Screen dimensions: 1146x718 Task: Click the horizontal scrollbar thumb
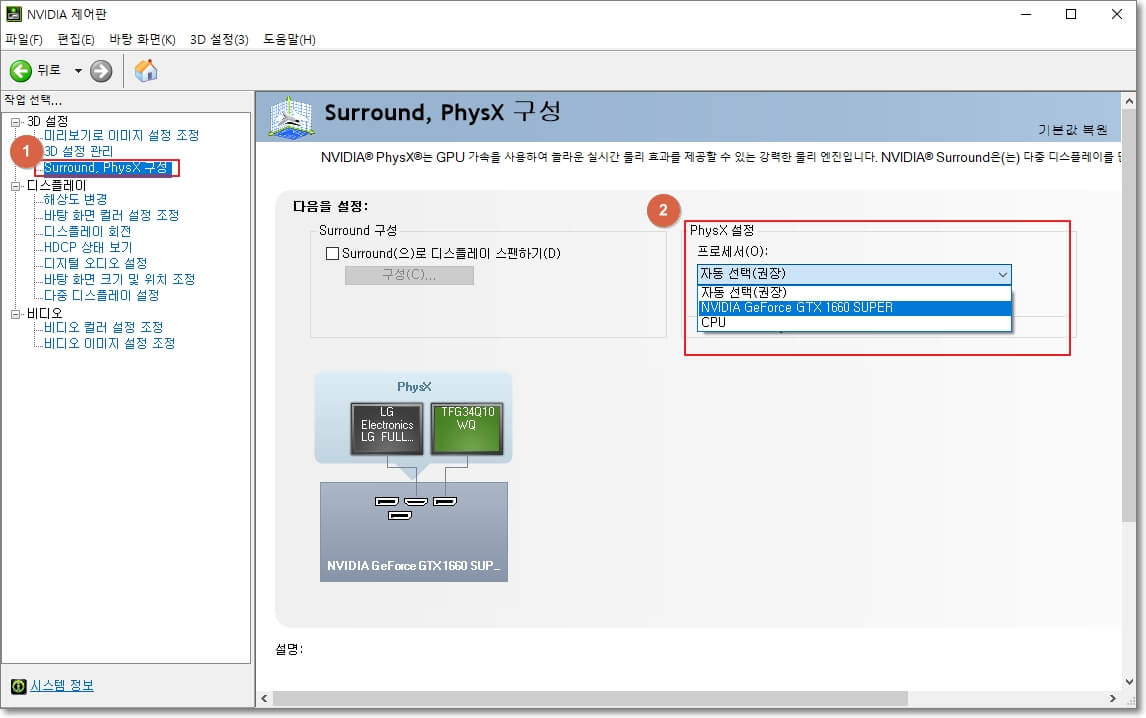(x=590, y=699)
